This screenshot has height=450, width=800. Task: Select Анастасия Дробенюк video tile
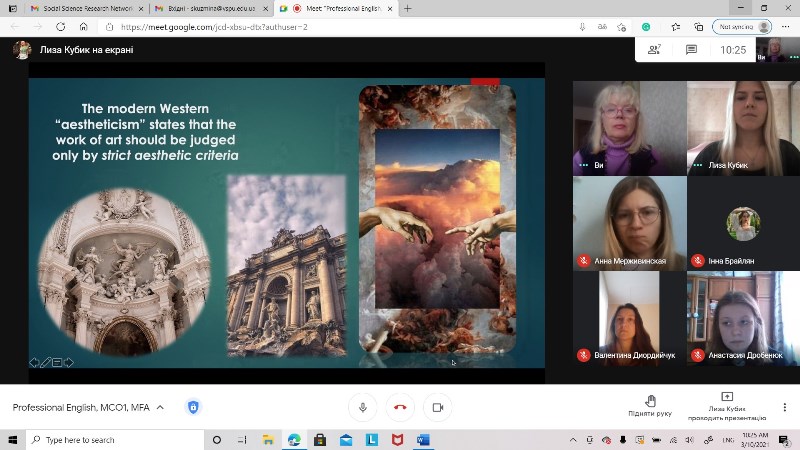coord(743,318)
